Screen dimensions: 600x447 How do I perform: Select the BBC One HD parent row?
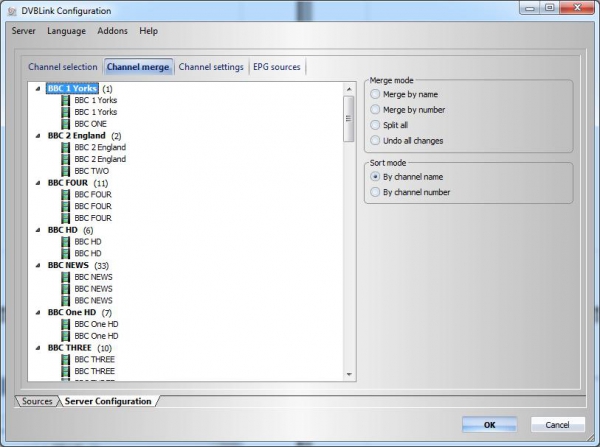tap(72, 312)
